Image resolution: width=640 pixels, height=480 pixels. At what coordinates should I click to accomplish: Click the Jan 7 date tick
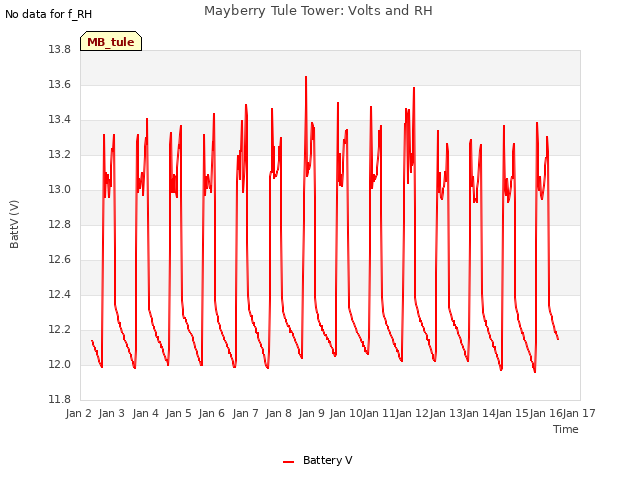pyautogui.click(x=245, y=413)
